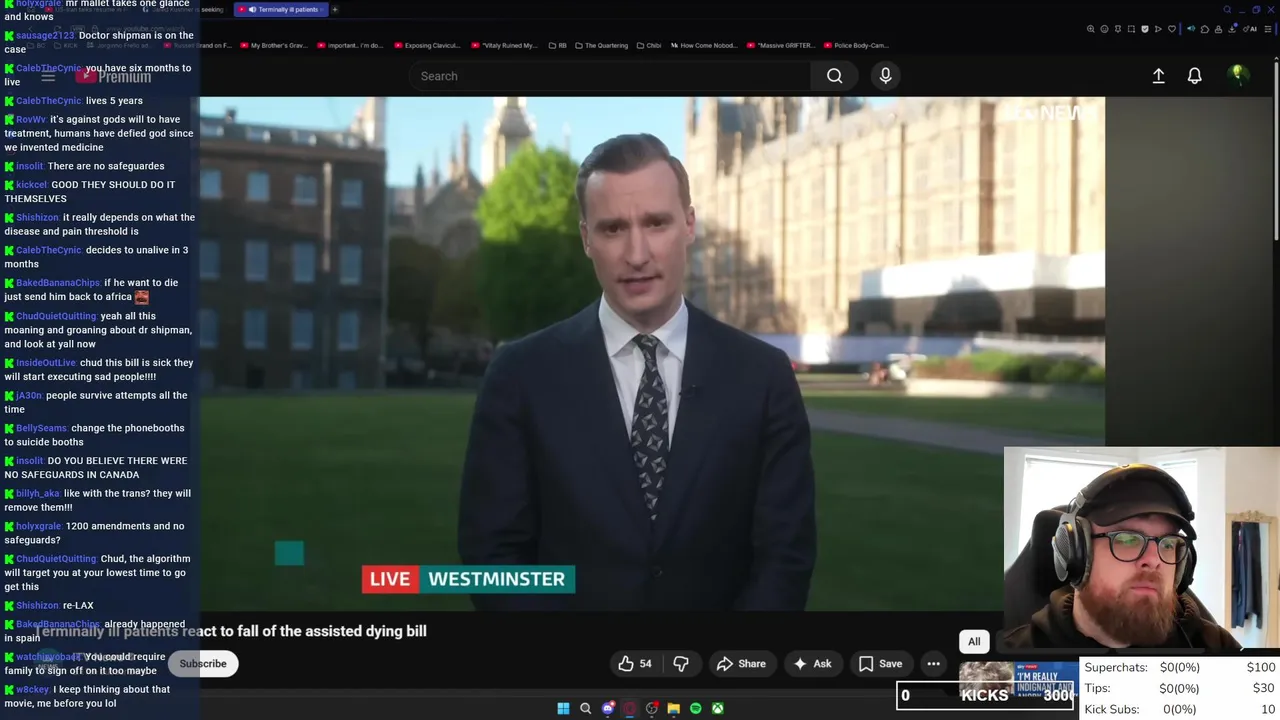Open the browser easy setup menu icon
This screenshot has width=1280, height=720.
pyautogui.click(x=1268, y=29)
